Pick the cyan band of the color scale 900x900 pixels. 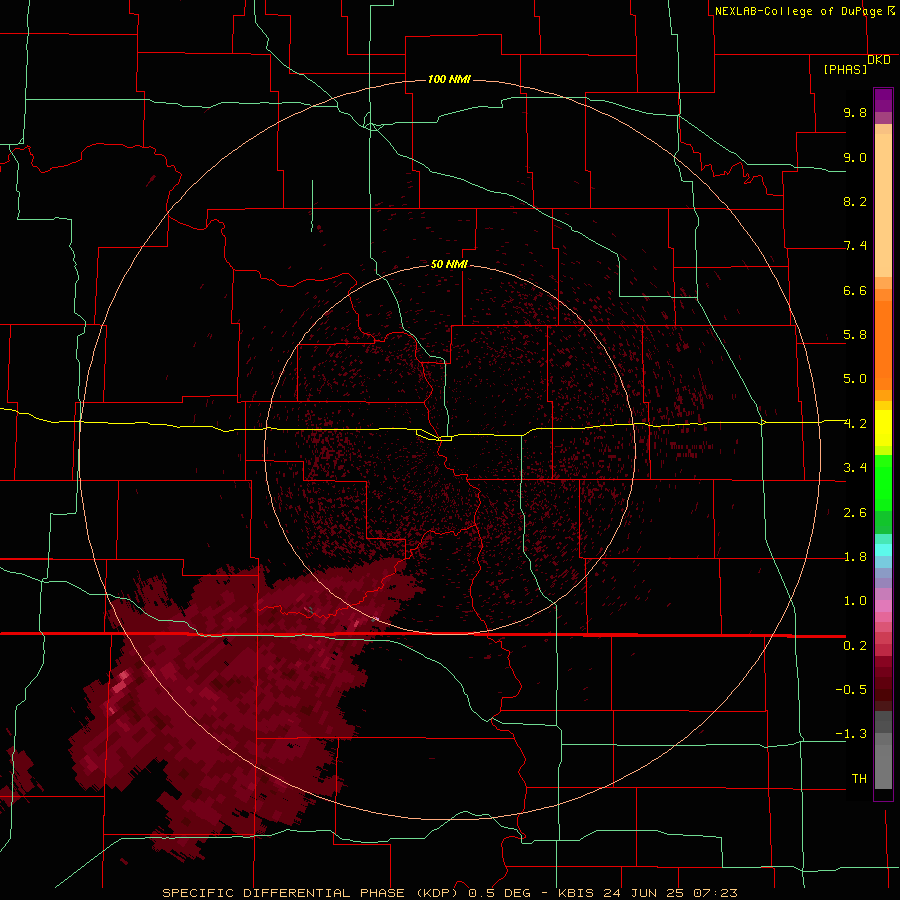(883, 550)
